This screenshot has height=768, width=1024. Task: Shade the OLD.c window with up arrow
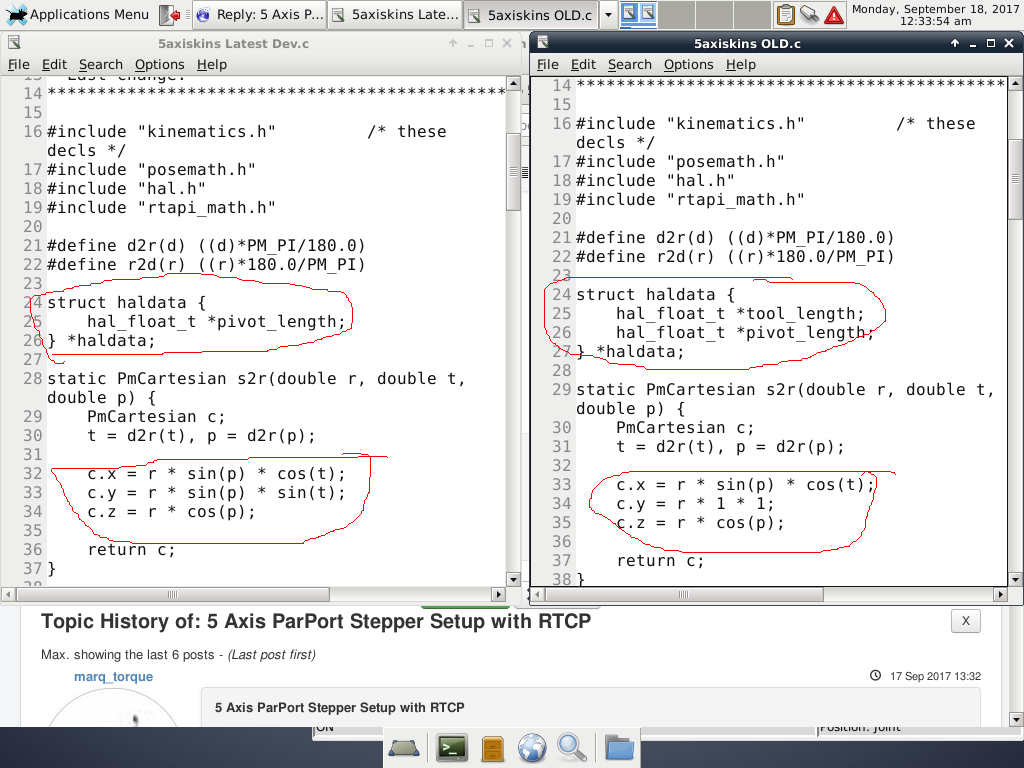tap(955, 43)
